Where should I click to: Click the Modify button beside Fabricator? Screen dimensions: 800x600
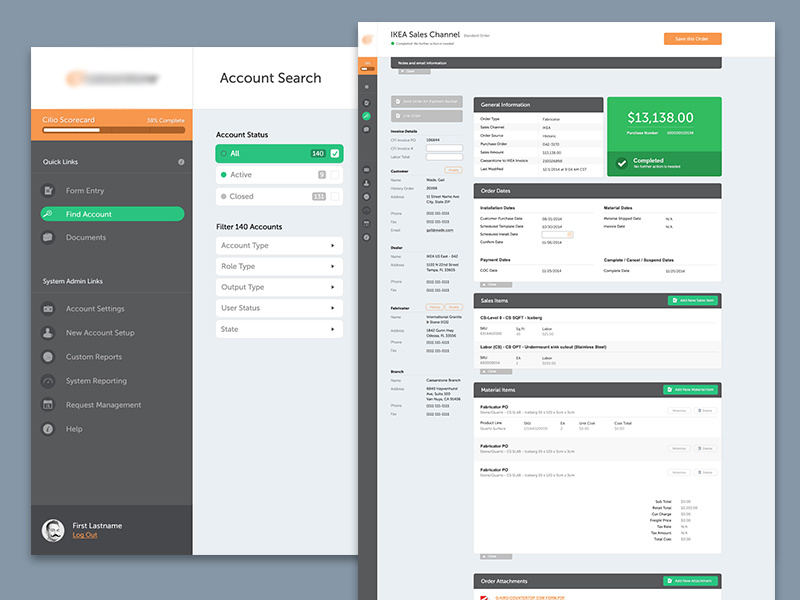pyautogui.click(x=454, y=307)
